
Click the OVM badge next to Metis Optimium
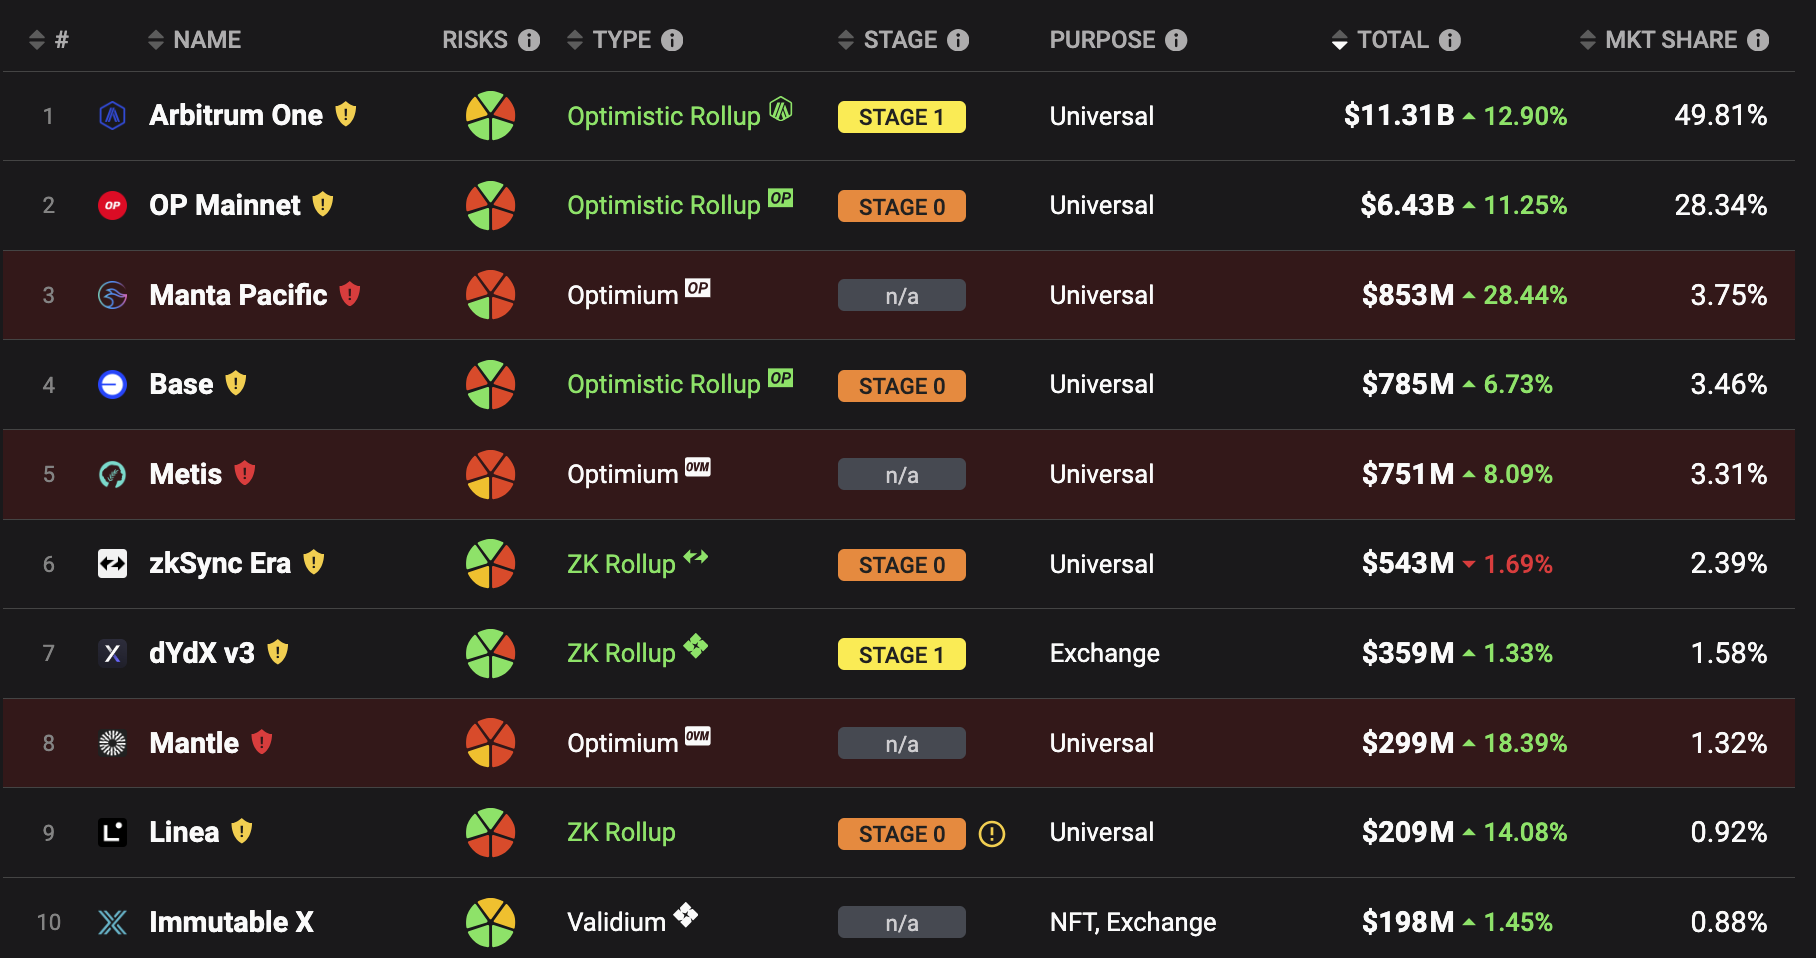pos(698,467)
